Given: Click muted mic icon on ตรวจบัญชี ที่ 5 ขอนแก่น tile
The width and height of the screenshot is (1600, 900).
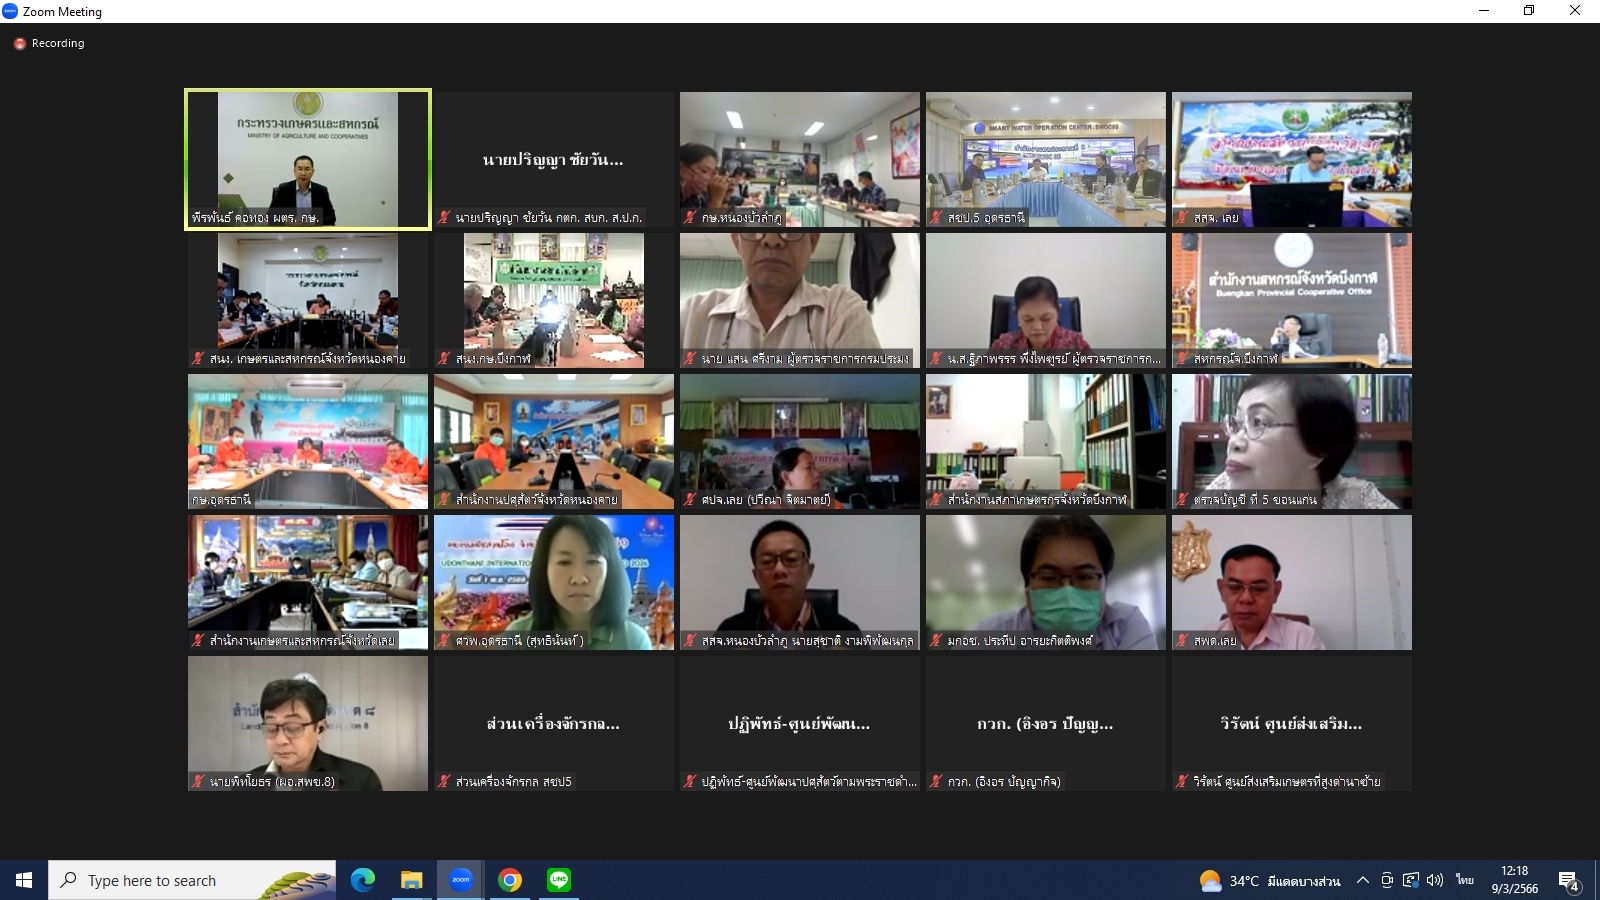Looking at the screenshot, I should click(x=1182, y=499).
